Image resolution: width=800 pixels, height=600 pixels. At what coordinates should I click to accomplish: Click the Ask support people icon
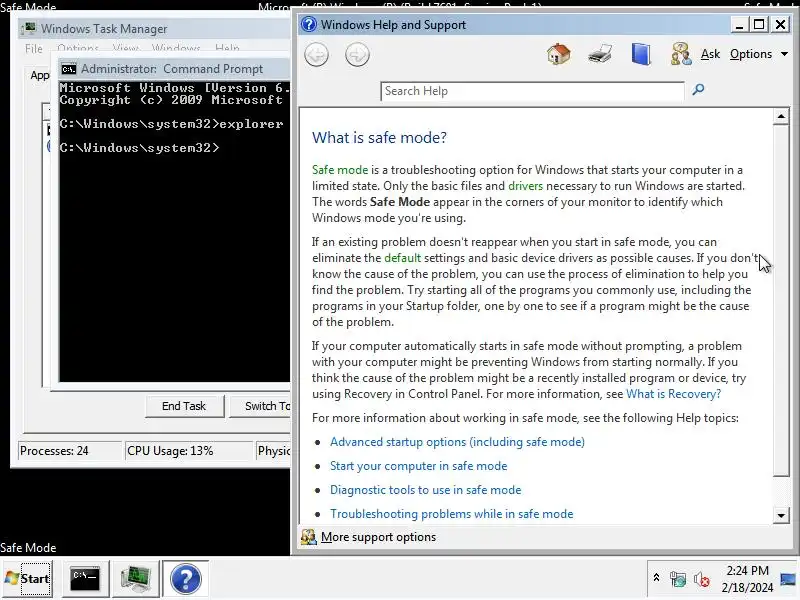click(x=681, y=54)
